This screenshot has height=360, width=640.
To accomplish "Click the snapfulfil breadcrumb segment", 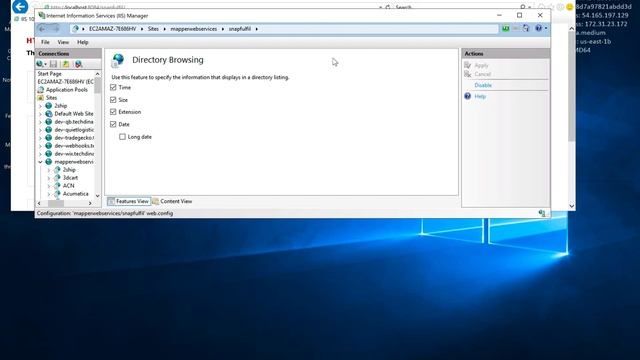I will (x=240, y=29).
